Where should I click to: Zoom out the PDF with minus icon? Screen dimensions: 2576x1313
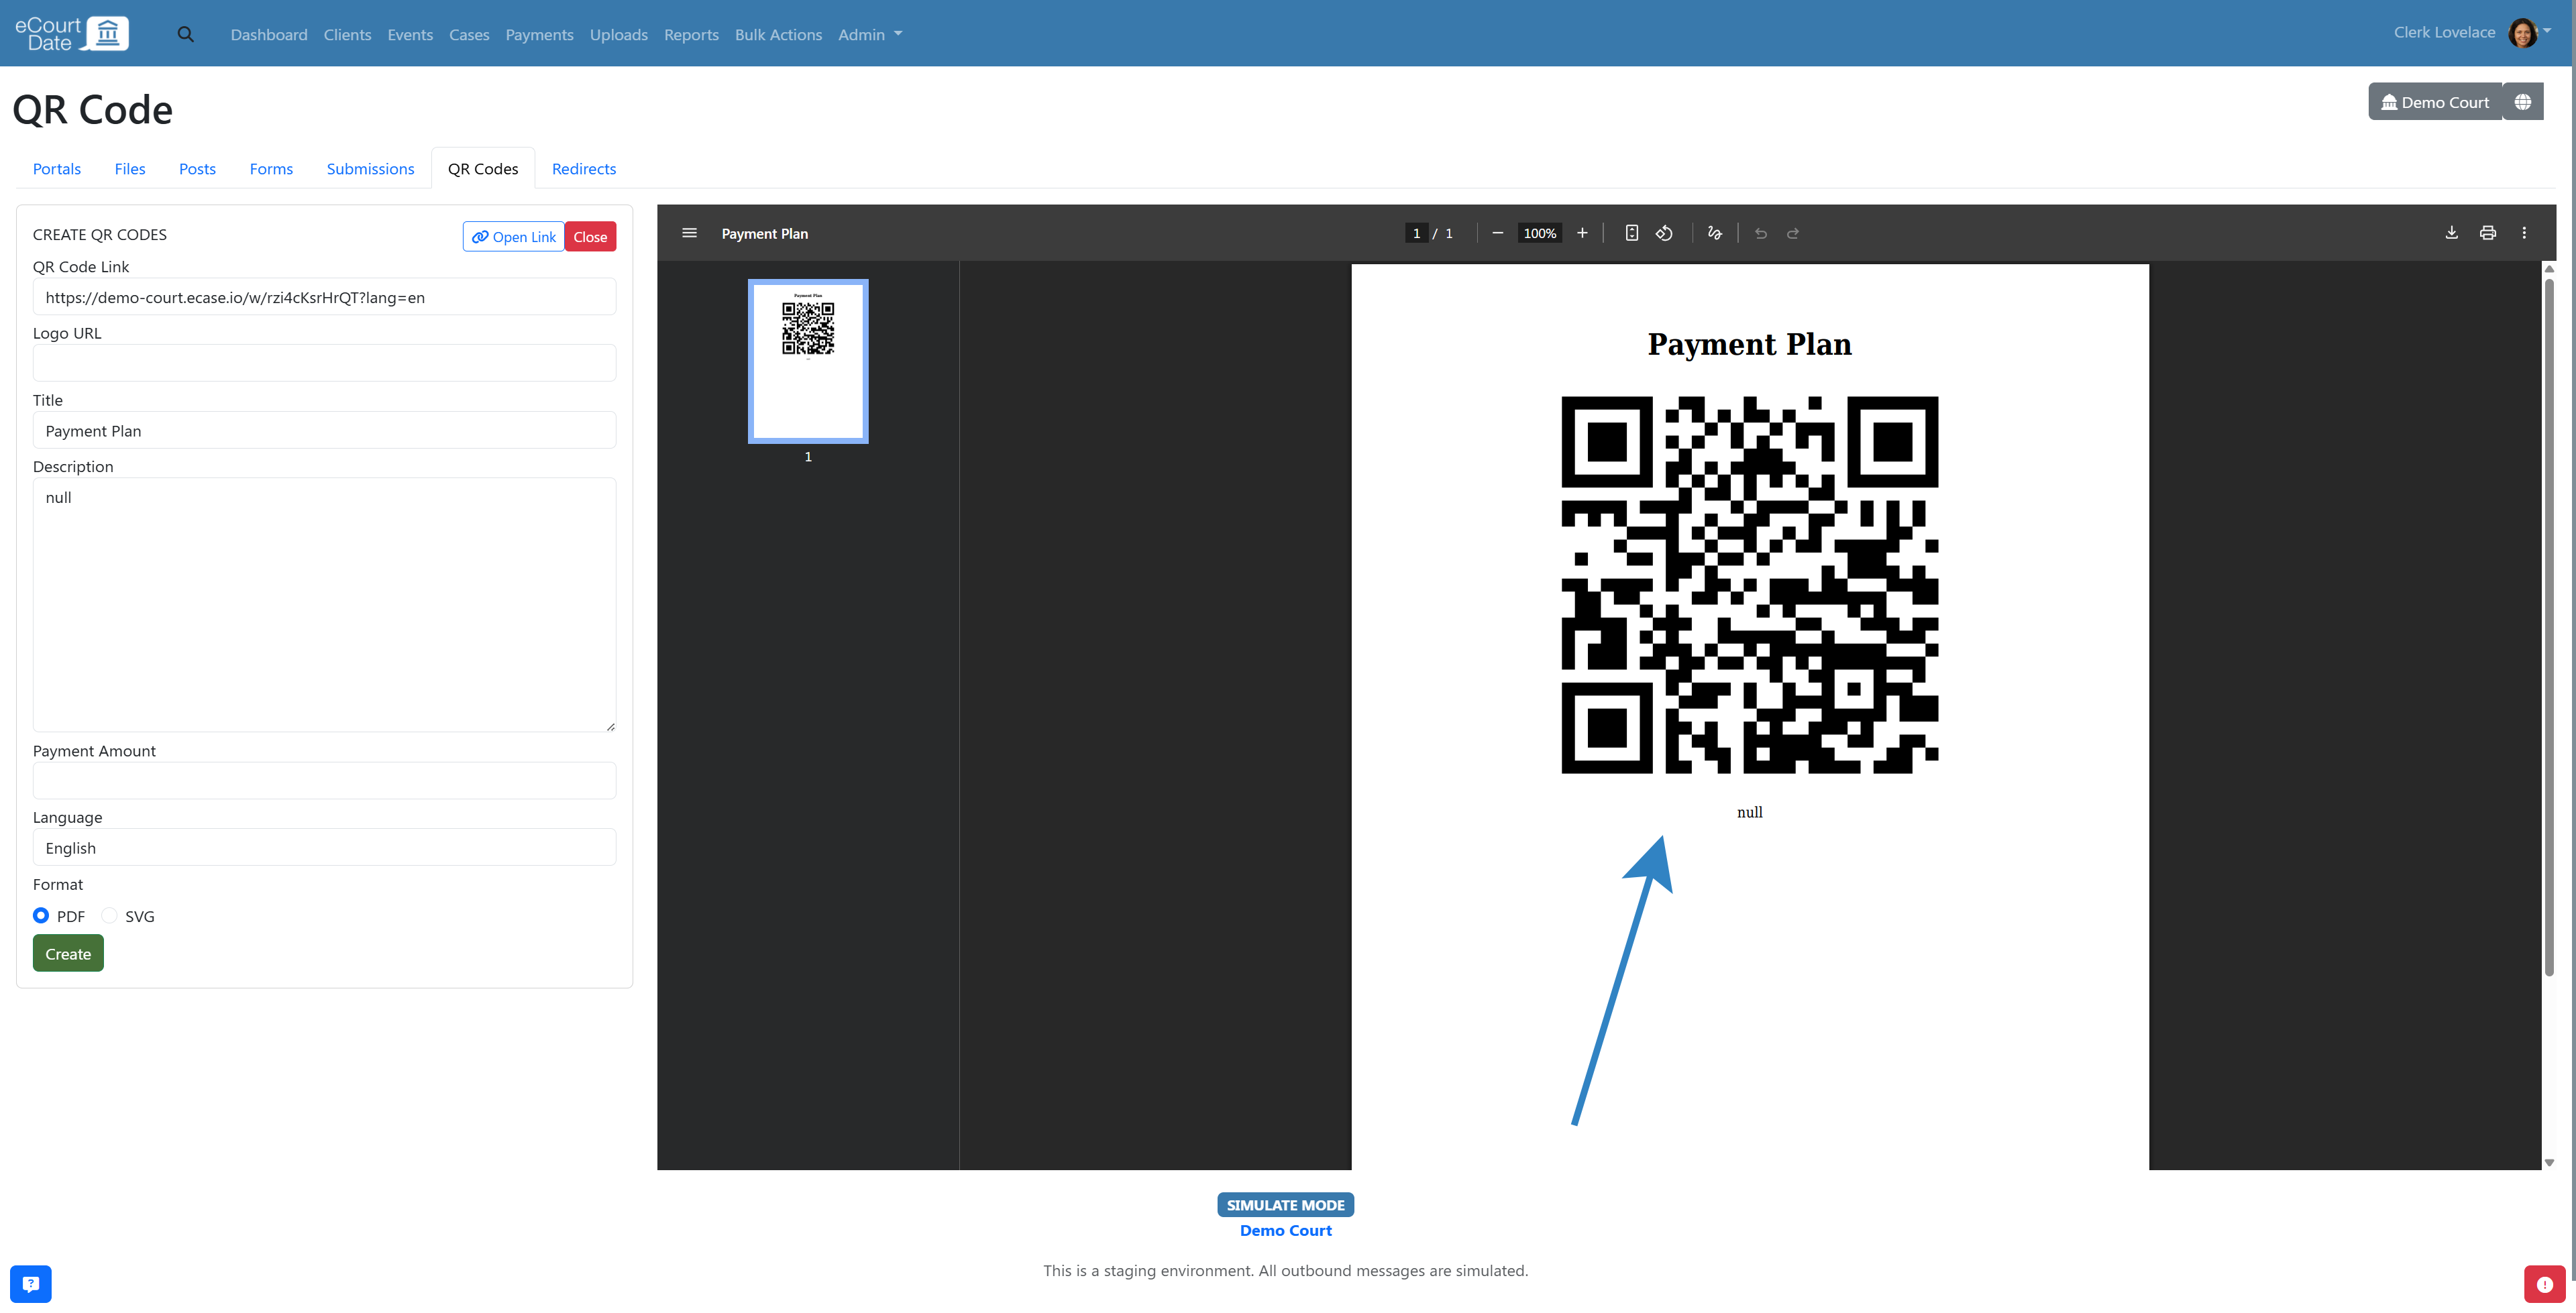[1497, 233]
